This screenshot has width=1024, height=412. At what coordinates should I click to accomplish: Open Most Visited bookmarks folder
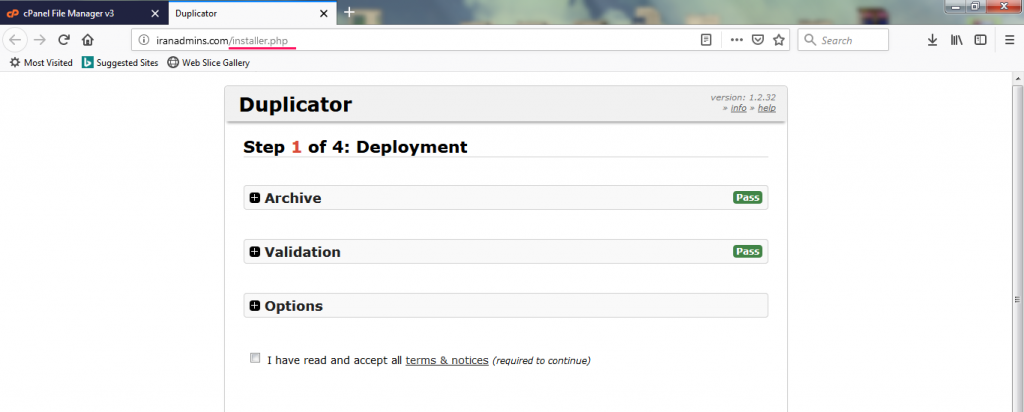(x=41, y=63)
